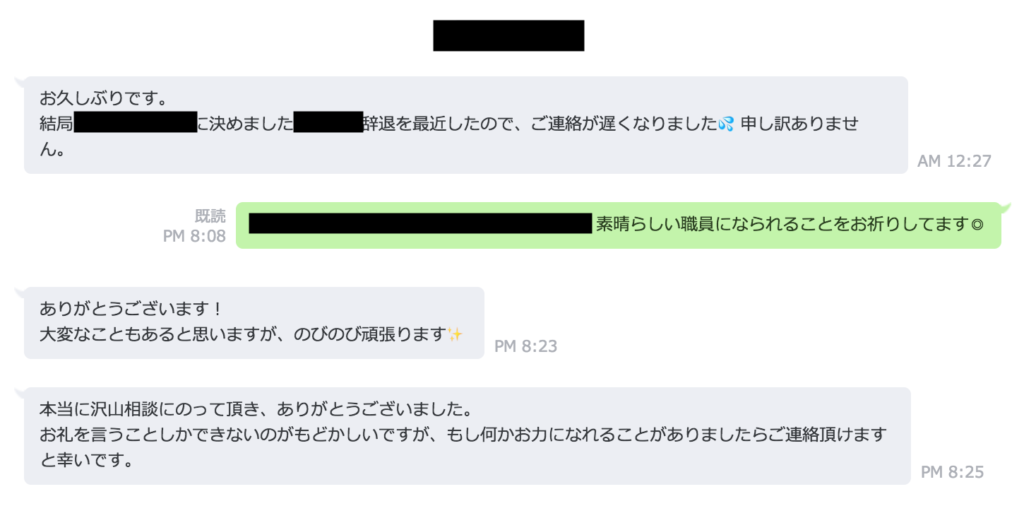
Task: Click the water droplet emoji in the first message
Action: 726,125
